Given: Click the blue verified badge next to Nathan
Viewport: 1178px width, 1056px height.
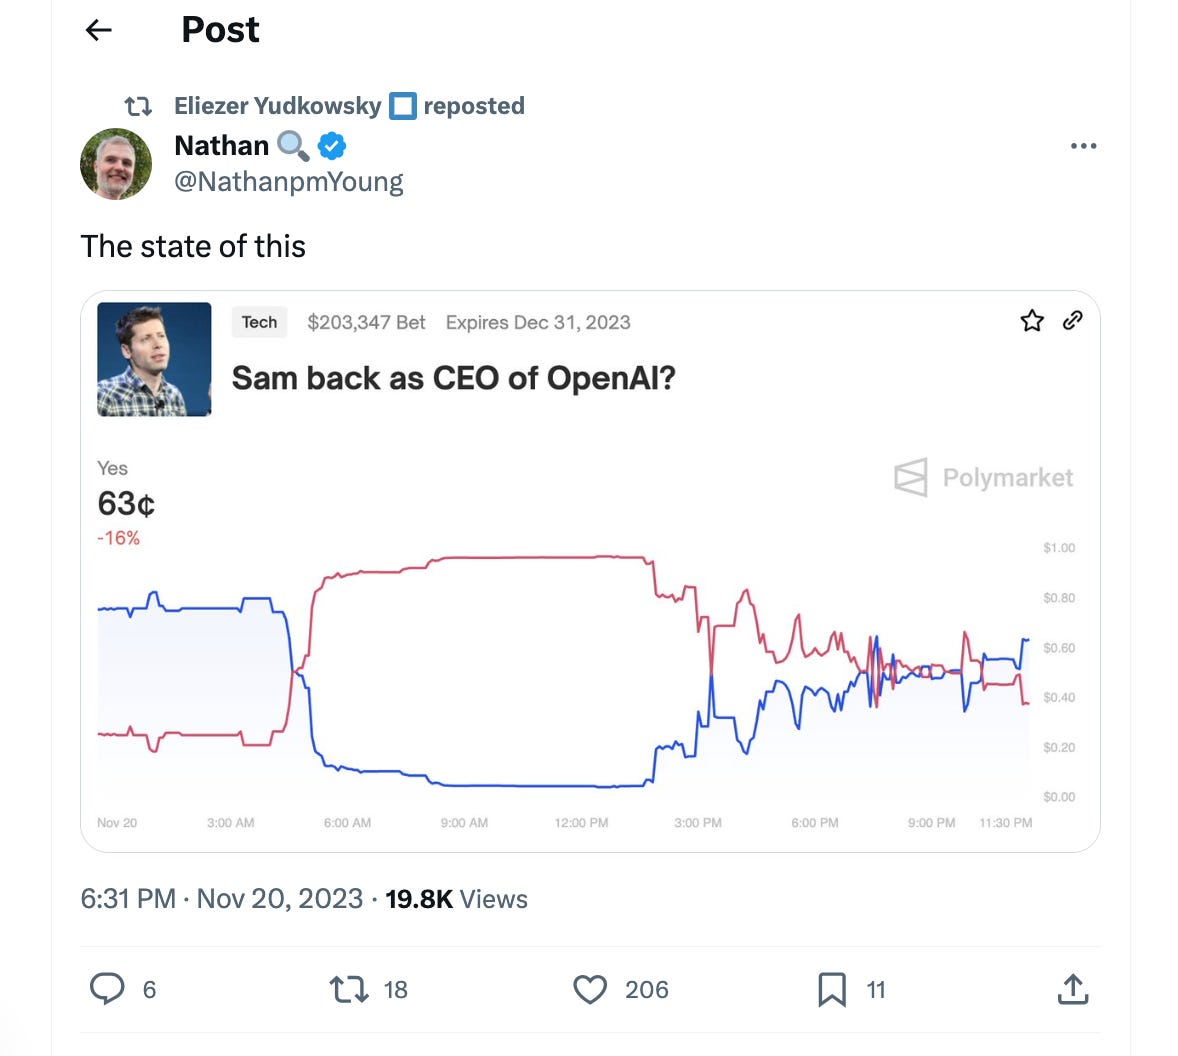Looking at the screenshot, I should coord(331,146).
